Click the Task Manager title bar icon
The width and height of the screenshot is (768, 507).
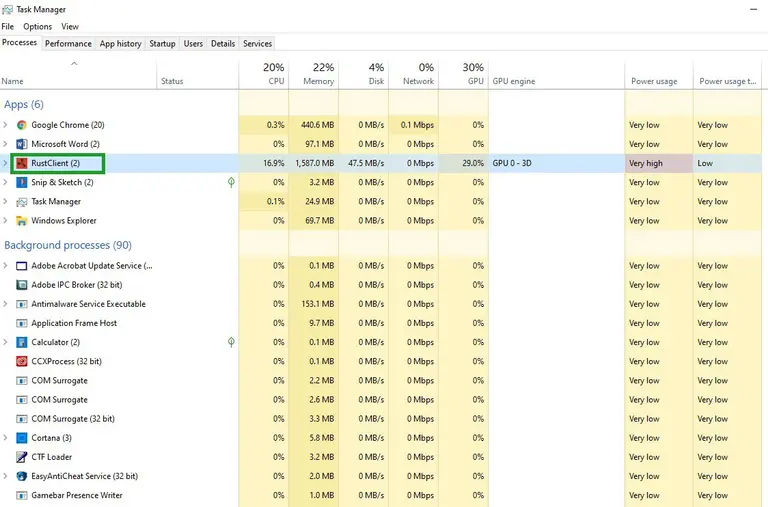tap(7, 9)
